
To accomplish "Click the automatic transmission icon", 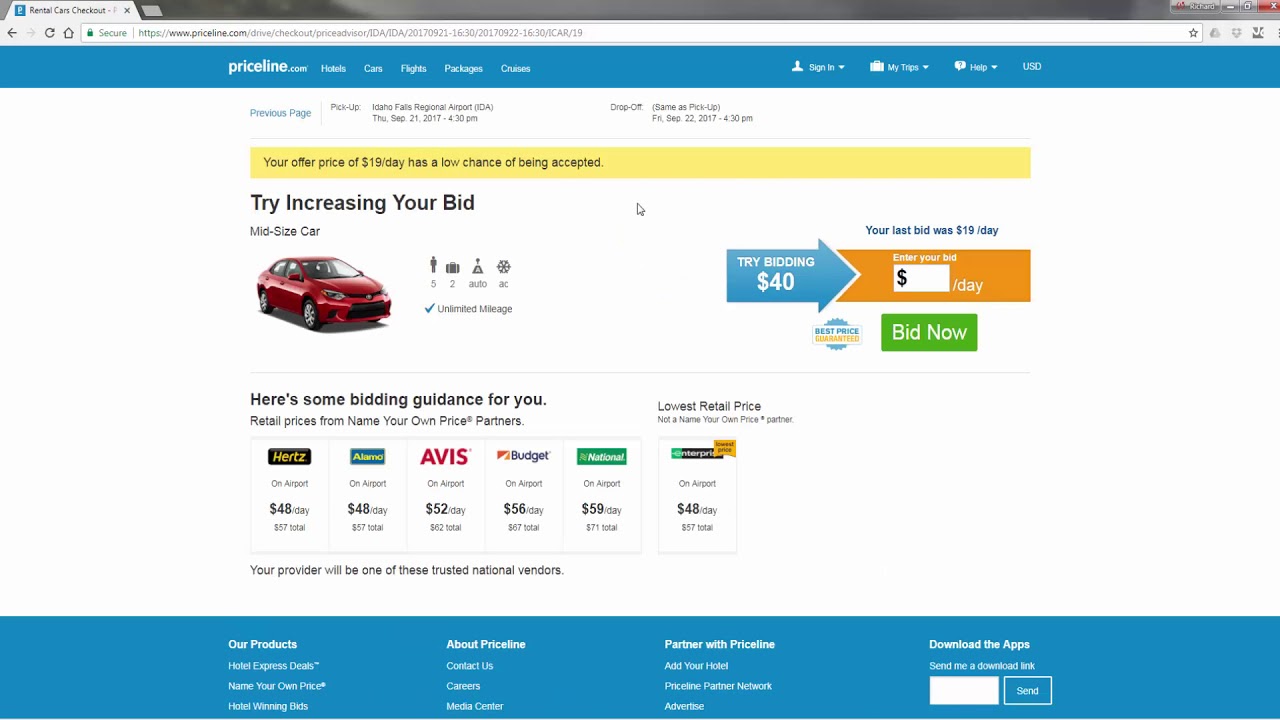I will [x=478, y=267].
